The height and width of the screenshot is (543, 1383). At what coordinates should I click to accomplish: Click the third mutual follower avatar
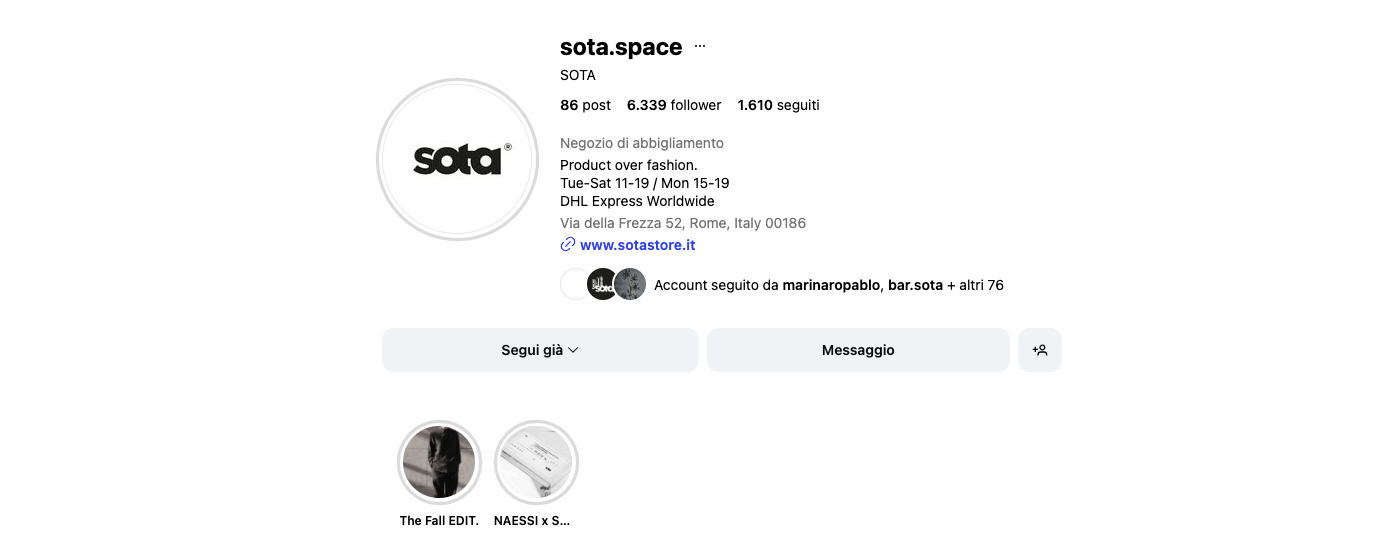click(630, 285)
